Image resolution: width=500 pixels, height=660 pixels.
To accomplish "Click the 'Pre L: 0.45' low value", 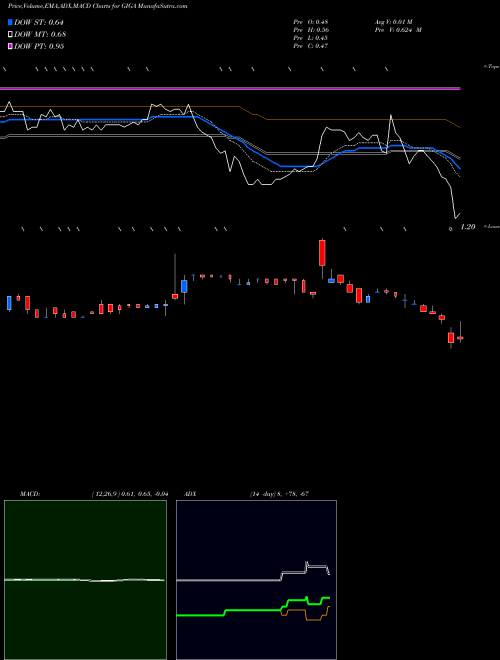I will (x=311, y=38).
